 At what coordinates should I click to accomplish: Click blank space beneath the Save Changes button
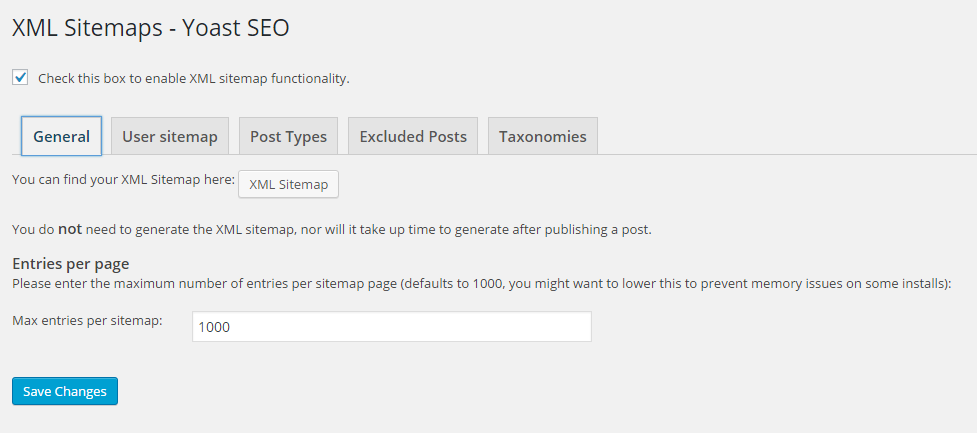65,420
